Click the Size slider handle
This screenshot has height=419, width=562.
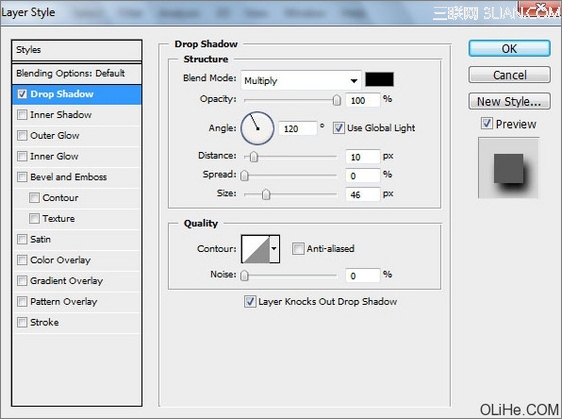pyautogui.click(x=266, y=194)
